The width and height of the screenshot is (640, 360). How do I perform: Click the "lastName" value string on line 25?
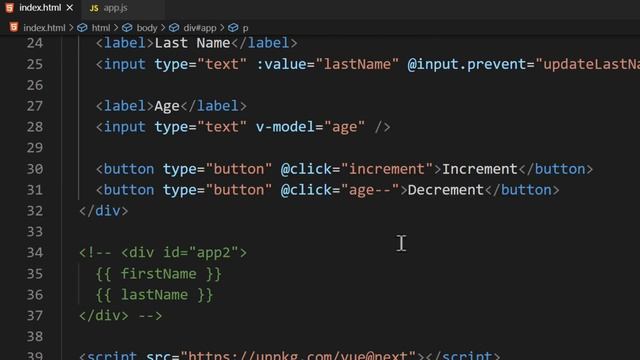click(357, 64)
